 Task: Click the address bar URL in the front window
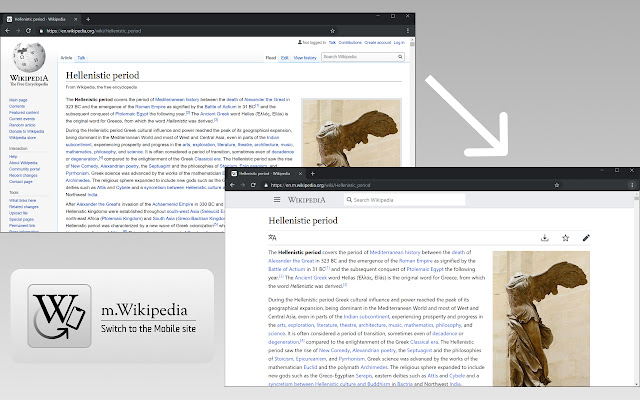click(x=320, y=185)
